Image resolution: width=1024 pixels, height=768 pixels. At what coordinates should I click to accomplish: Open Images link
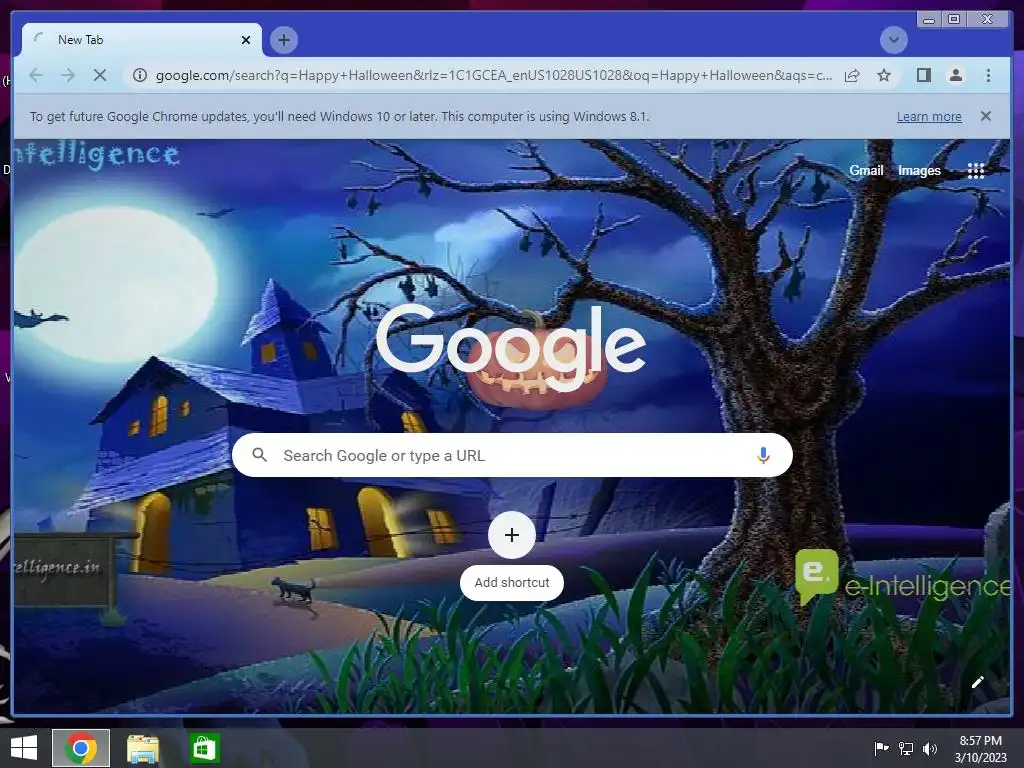[x=919, y=170]
